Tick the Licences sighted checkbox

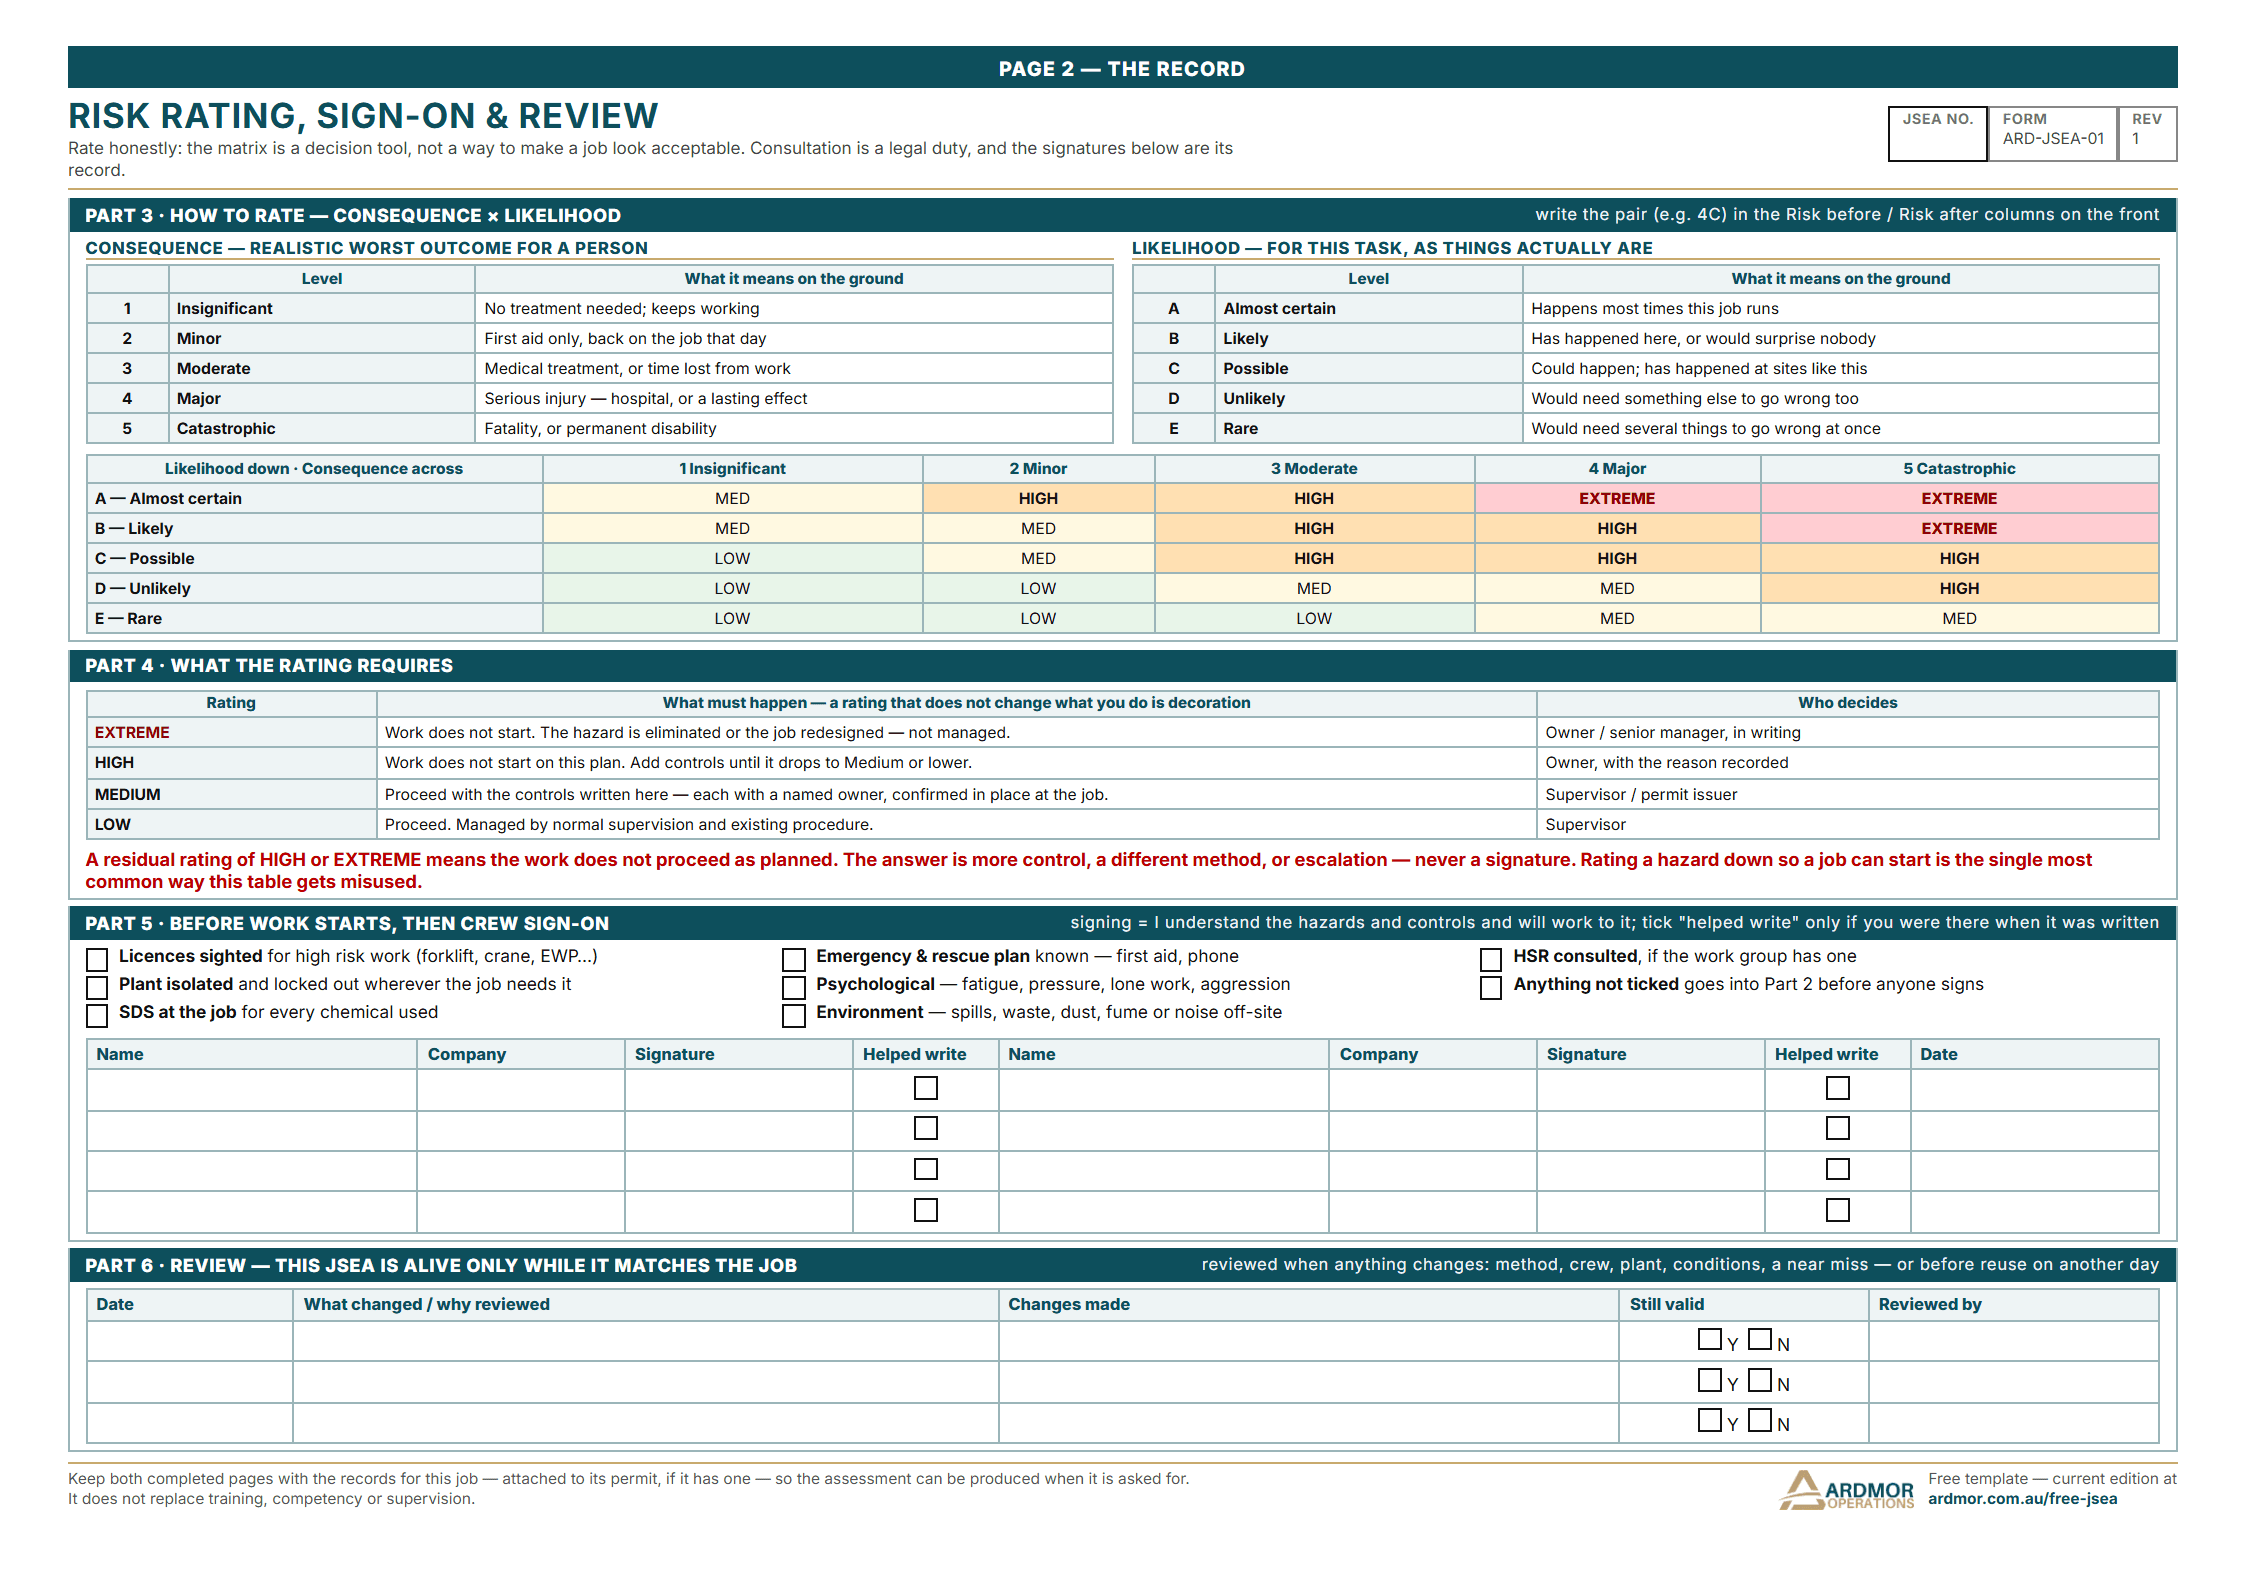[97, 960]
